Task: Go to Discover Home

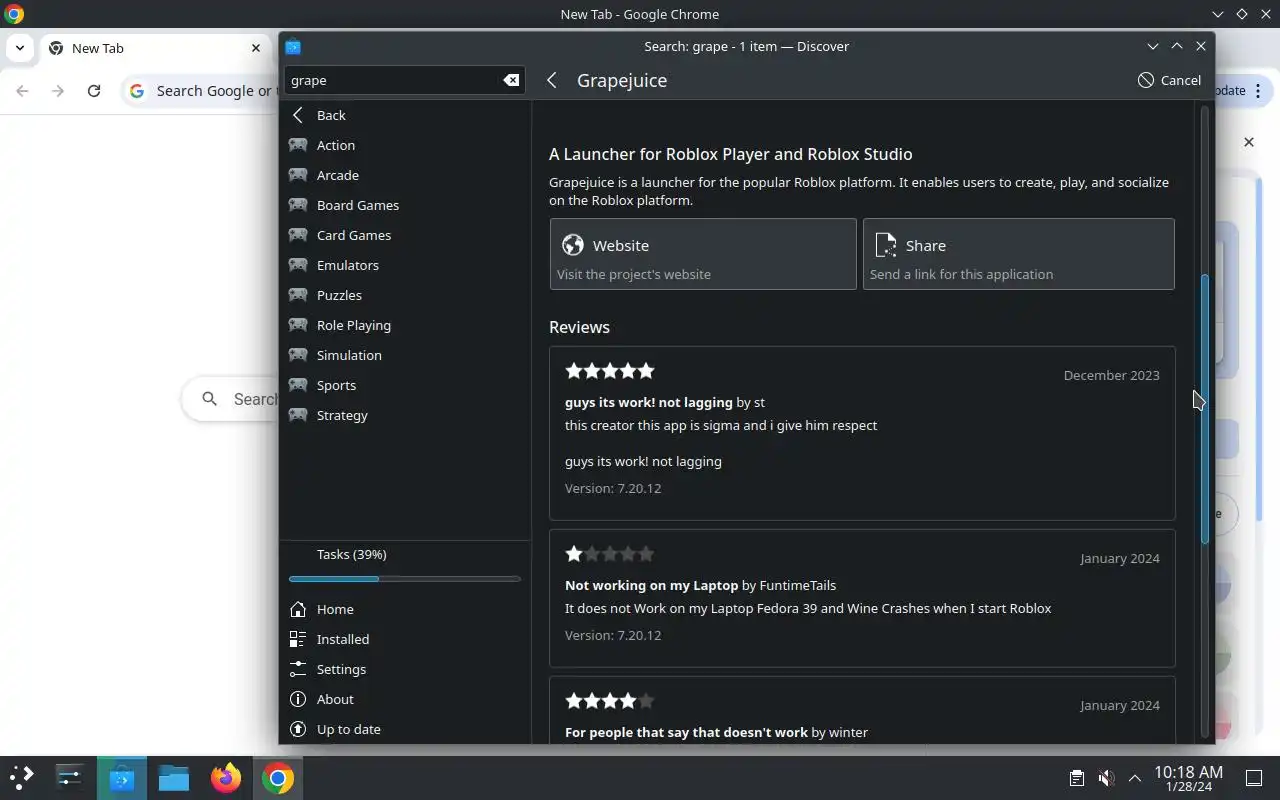Action: [405, 609]
